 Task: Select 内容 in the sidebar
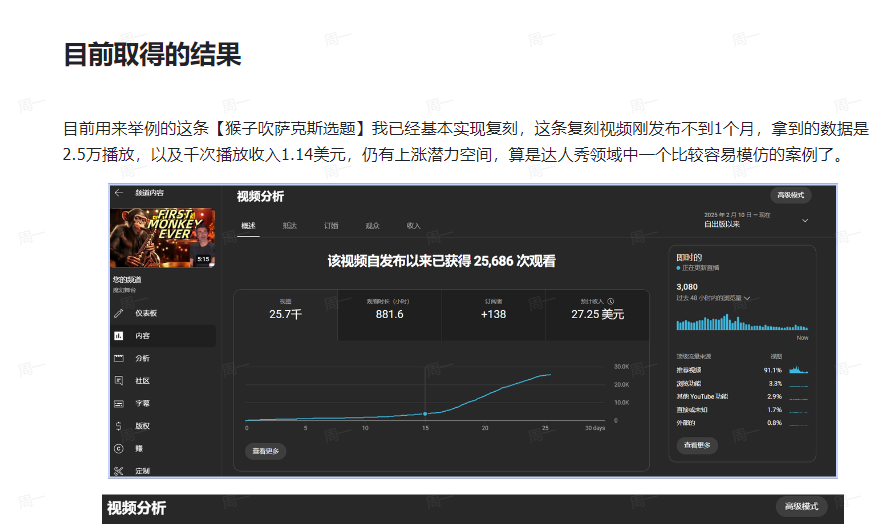(x=163, y=336)
